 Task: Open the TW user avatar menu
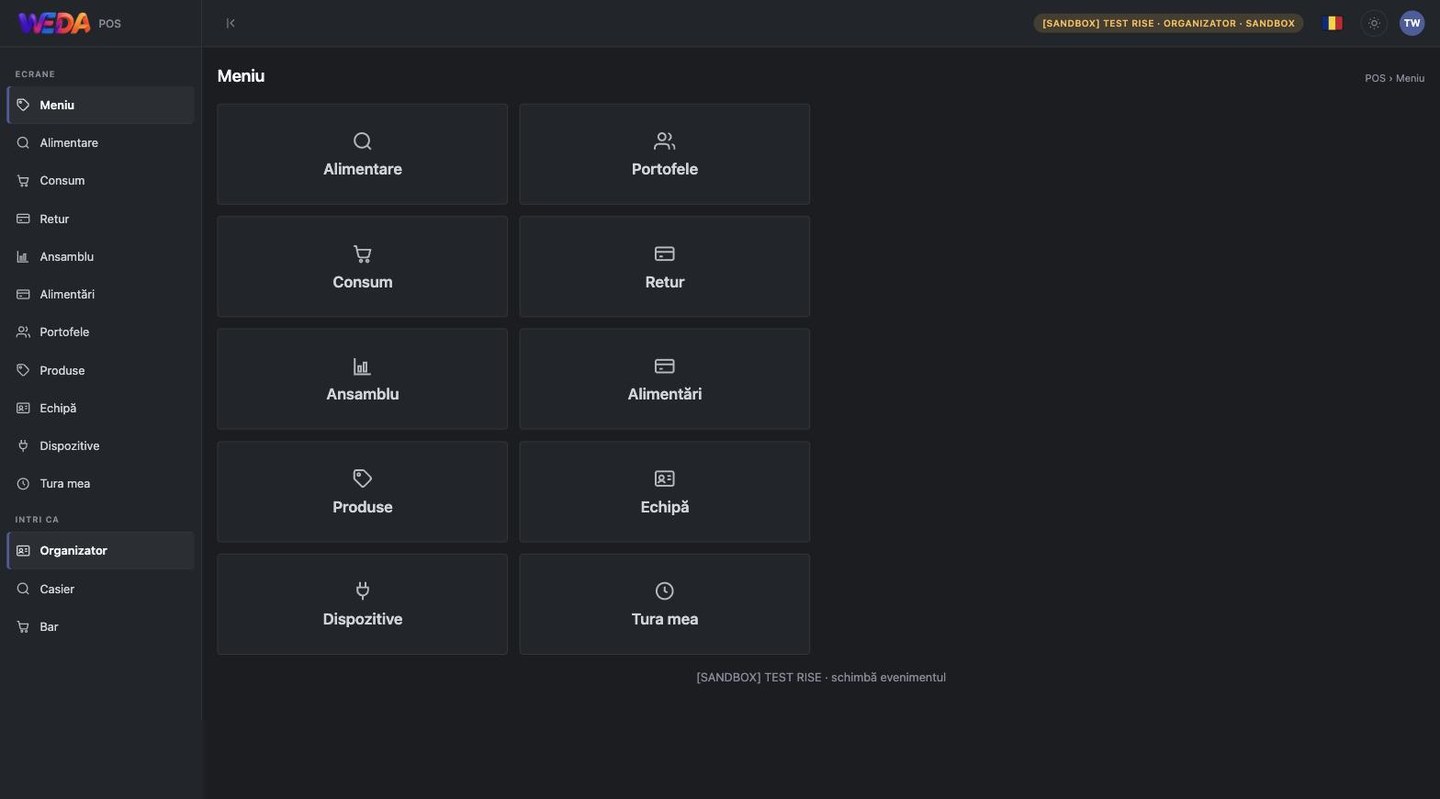click(1412, 23)
